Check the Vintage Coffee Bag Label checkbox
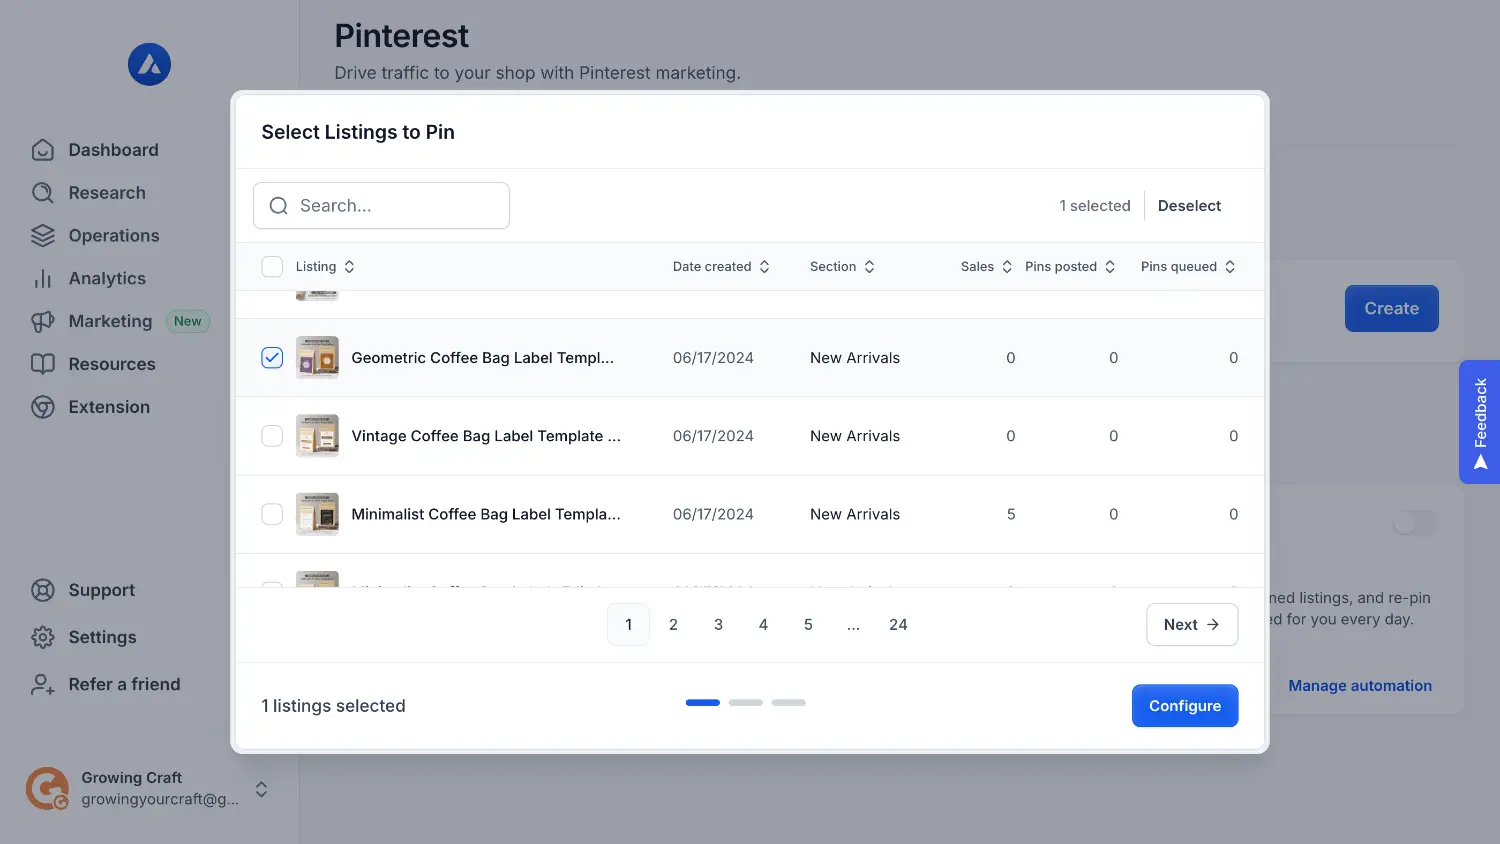Screen dimensions: 1500x844 pyautogui.click(x=272, y=436)
